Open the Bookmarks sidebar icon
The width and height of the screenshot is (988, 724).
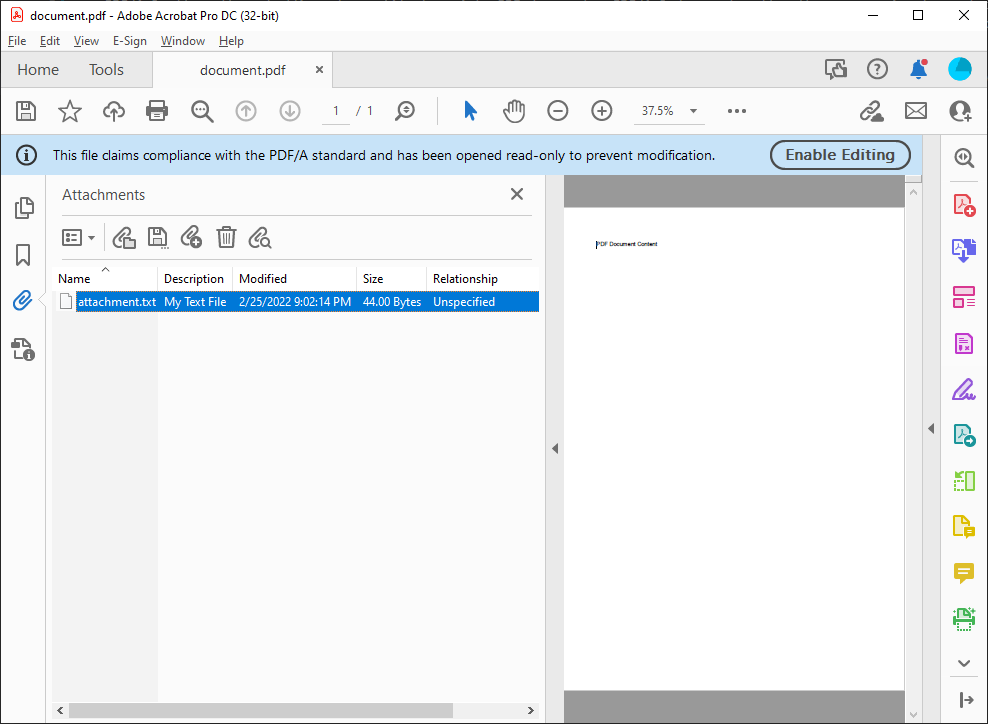[23, 255]
